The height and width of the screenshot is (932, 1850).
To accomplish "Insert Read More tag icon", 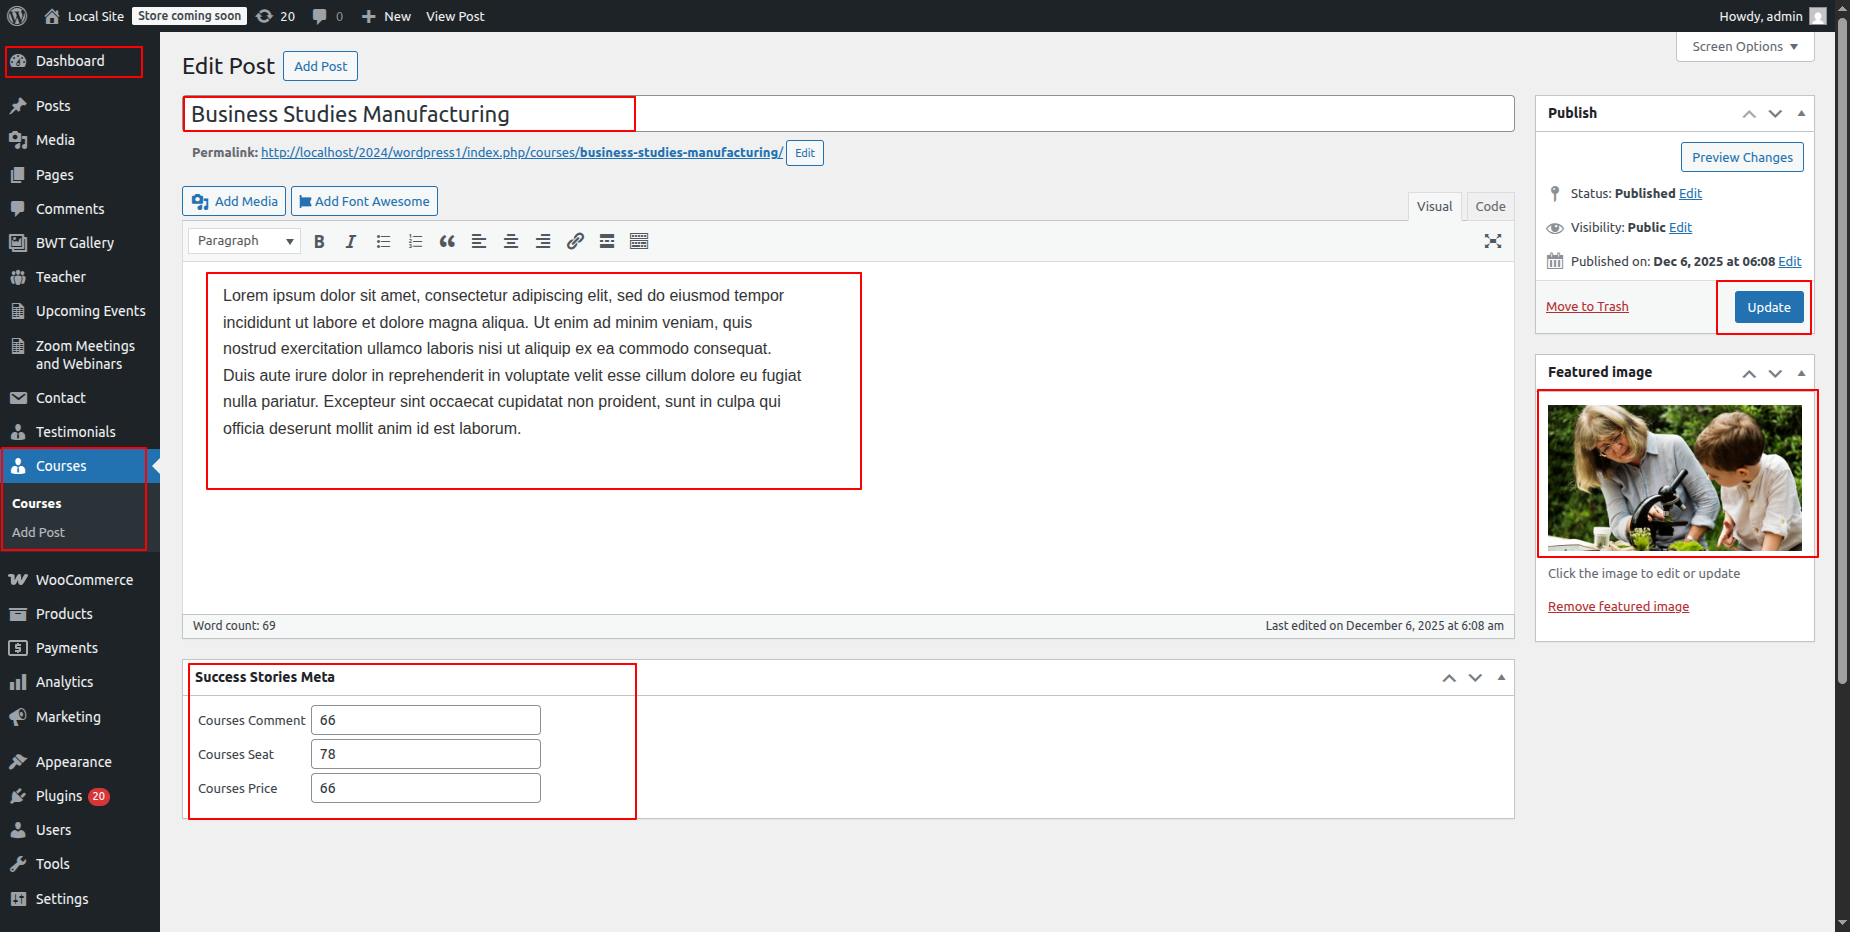I will pyautogui.click(x=607, y=242).
